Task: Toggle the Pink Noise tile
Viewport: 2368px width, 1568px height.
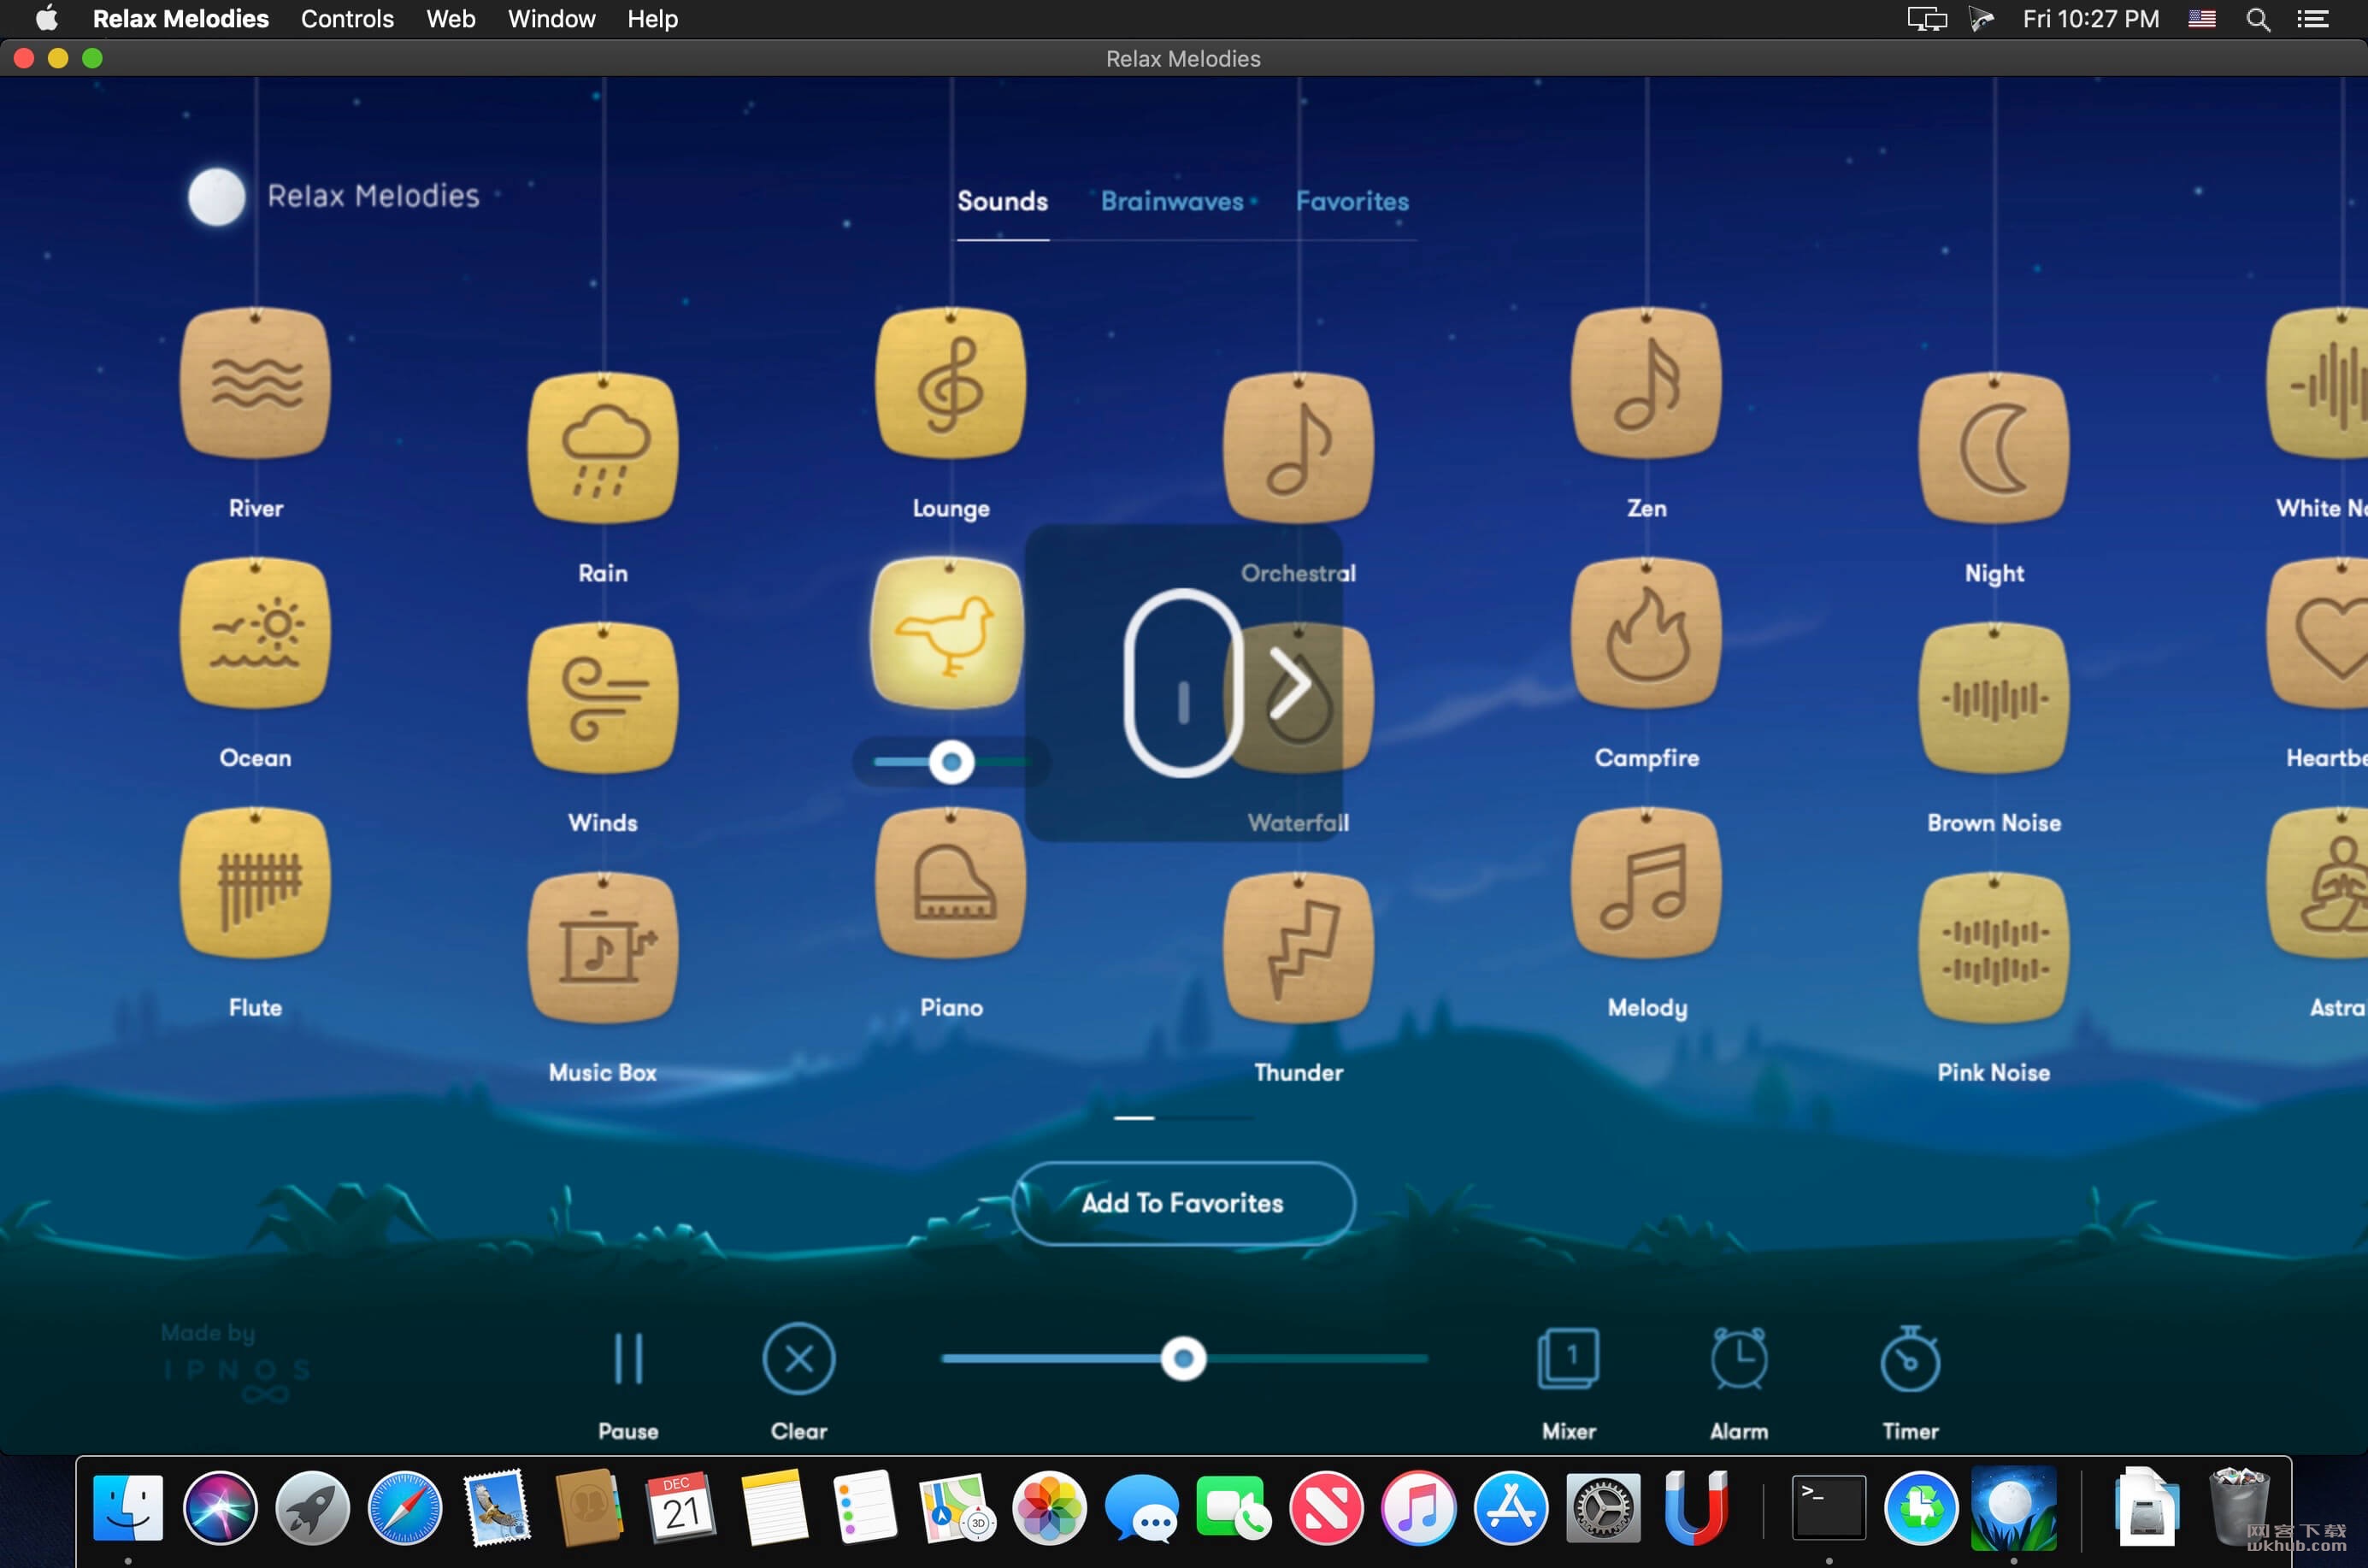Action: coord(1994,948)
